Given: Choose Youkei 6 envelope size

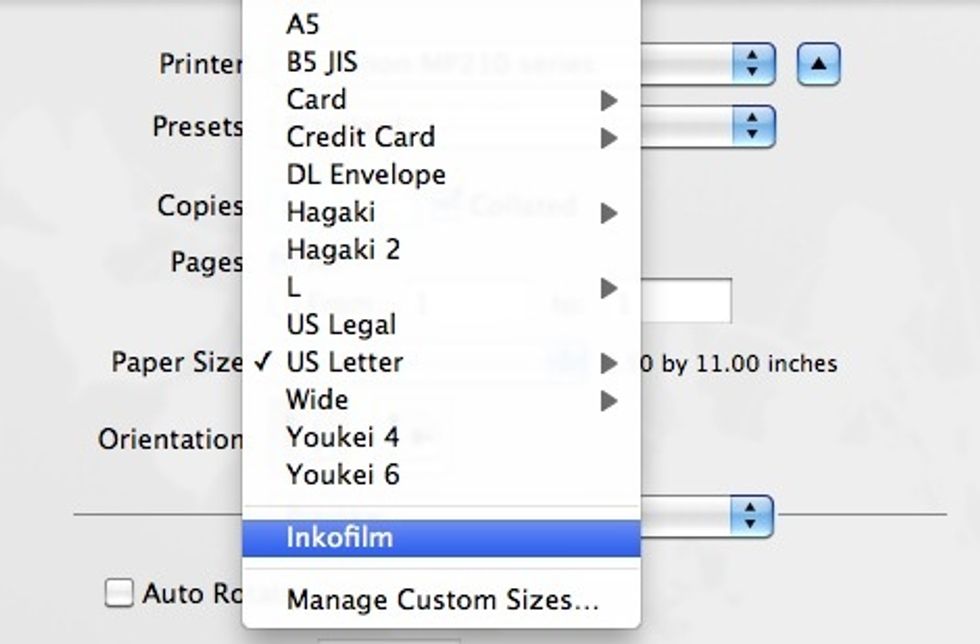Looking at the screenshot, I should click(x=343, y=475).
